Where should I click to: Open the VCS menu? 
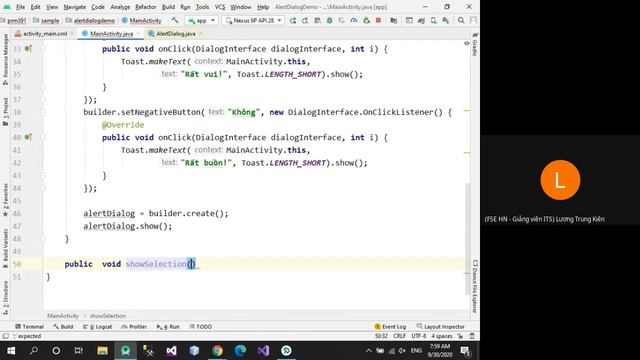click(x=220, y=7)
